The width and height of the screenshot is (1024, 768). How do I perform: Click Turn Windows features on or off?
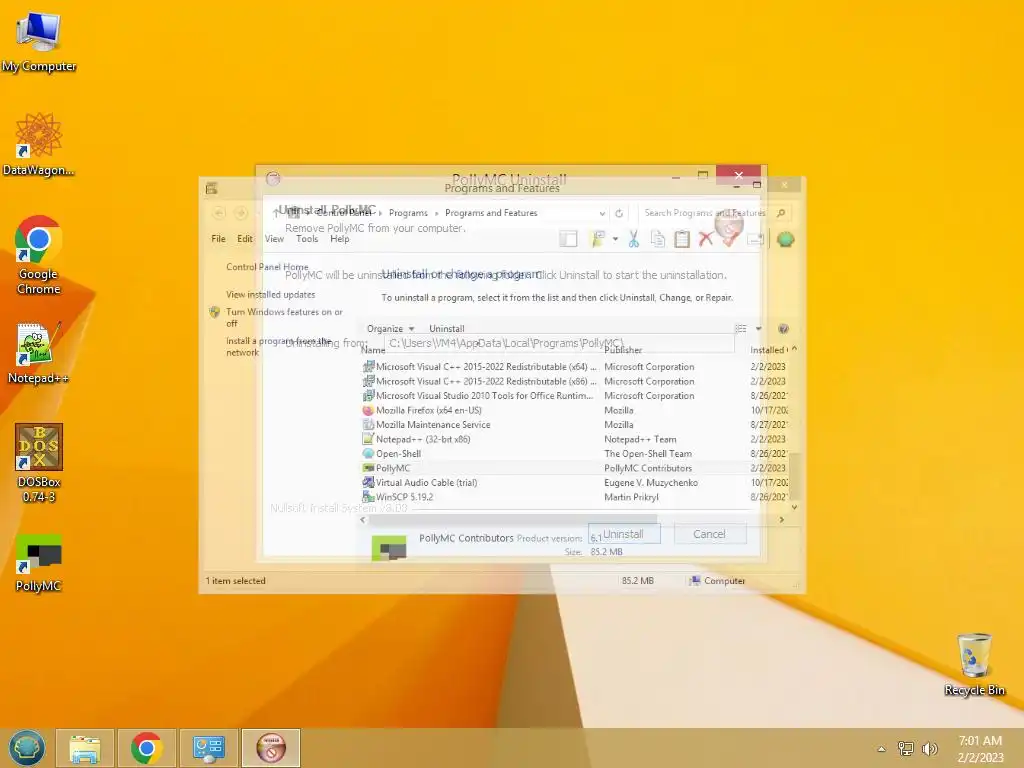284,317
